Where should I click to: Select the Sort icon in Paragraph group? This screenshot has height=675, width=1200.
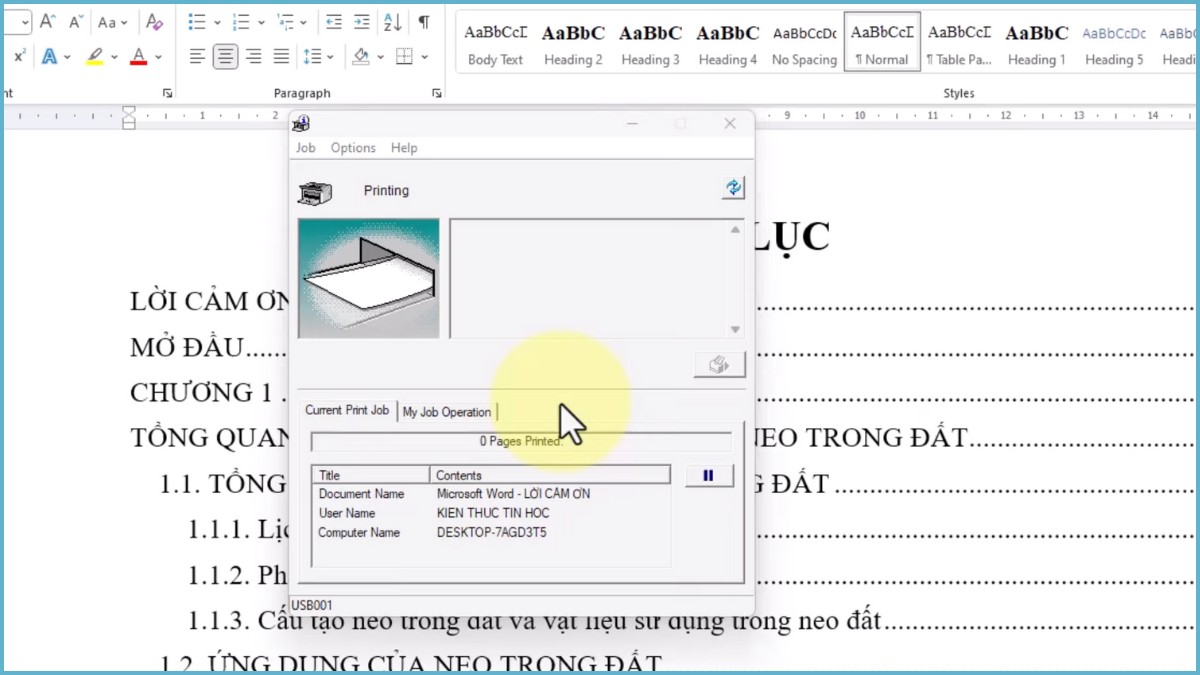pos(391,23)
